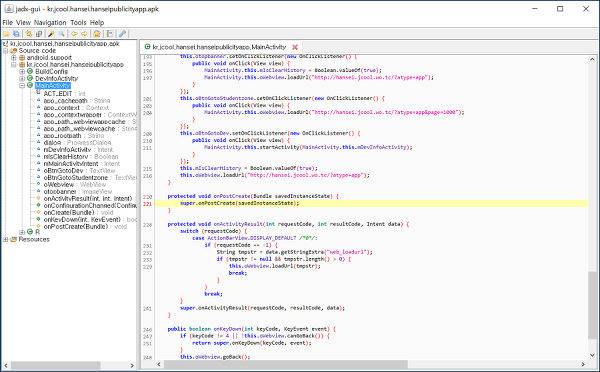Screen dimensions: 600x372
Task: Open the File menu
Action: tap(8, 23)
